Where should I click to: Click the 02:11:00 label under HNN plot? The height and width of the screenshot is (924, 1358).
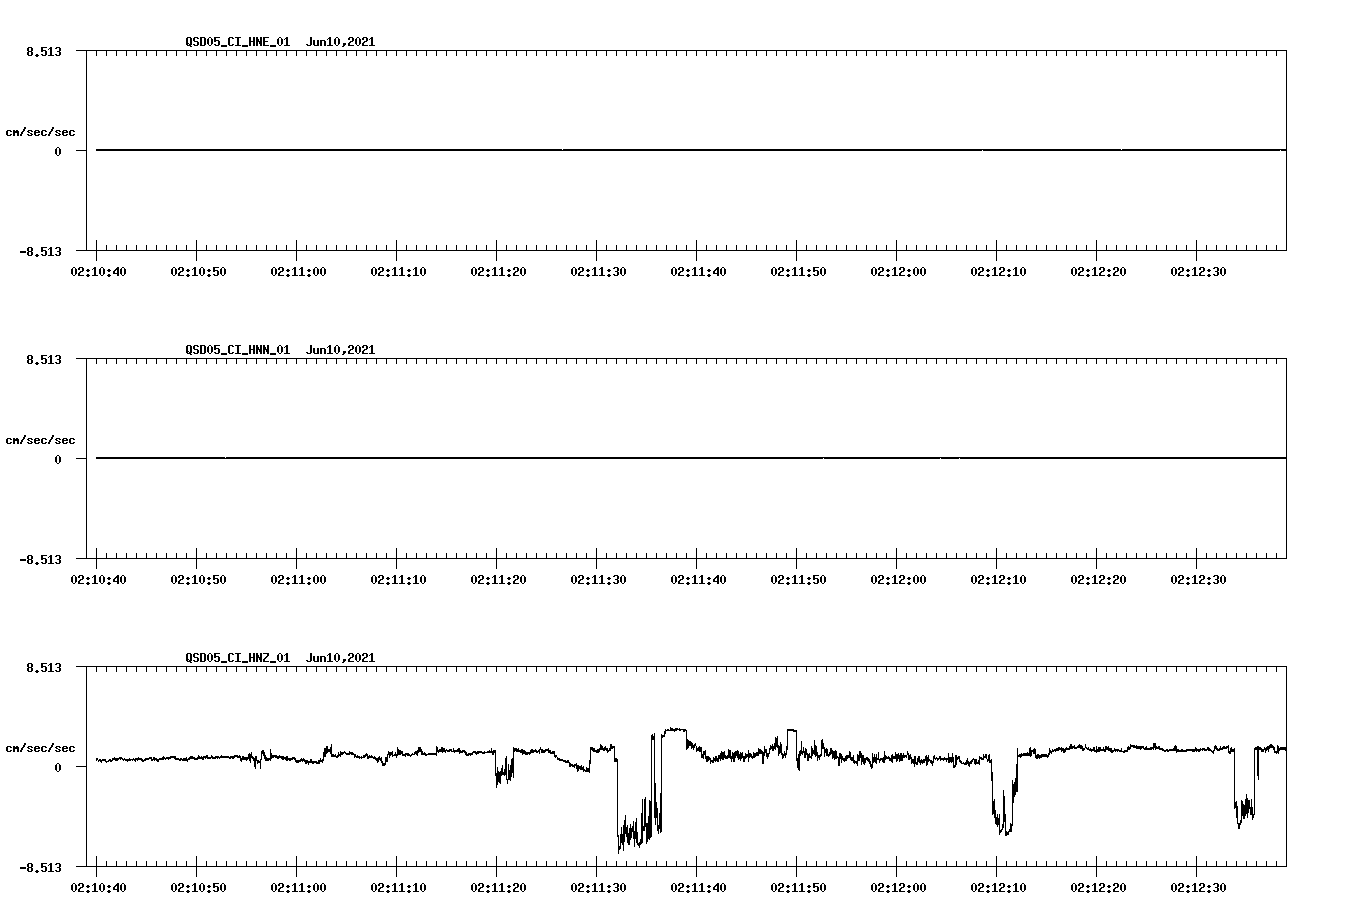tap(298, 580)
